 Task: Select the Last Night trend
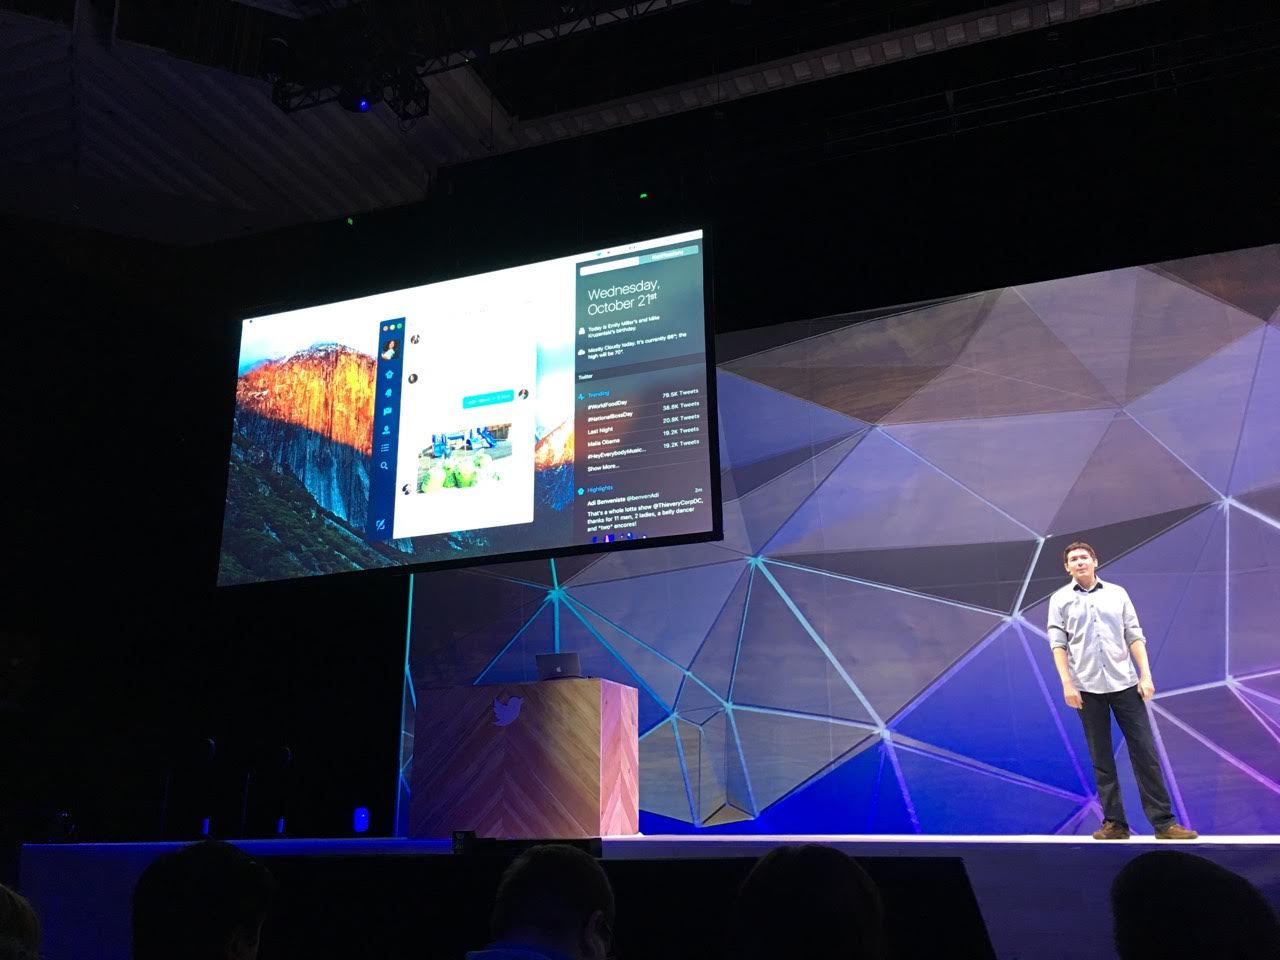coord(601,428)
